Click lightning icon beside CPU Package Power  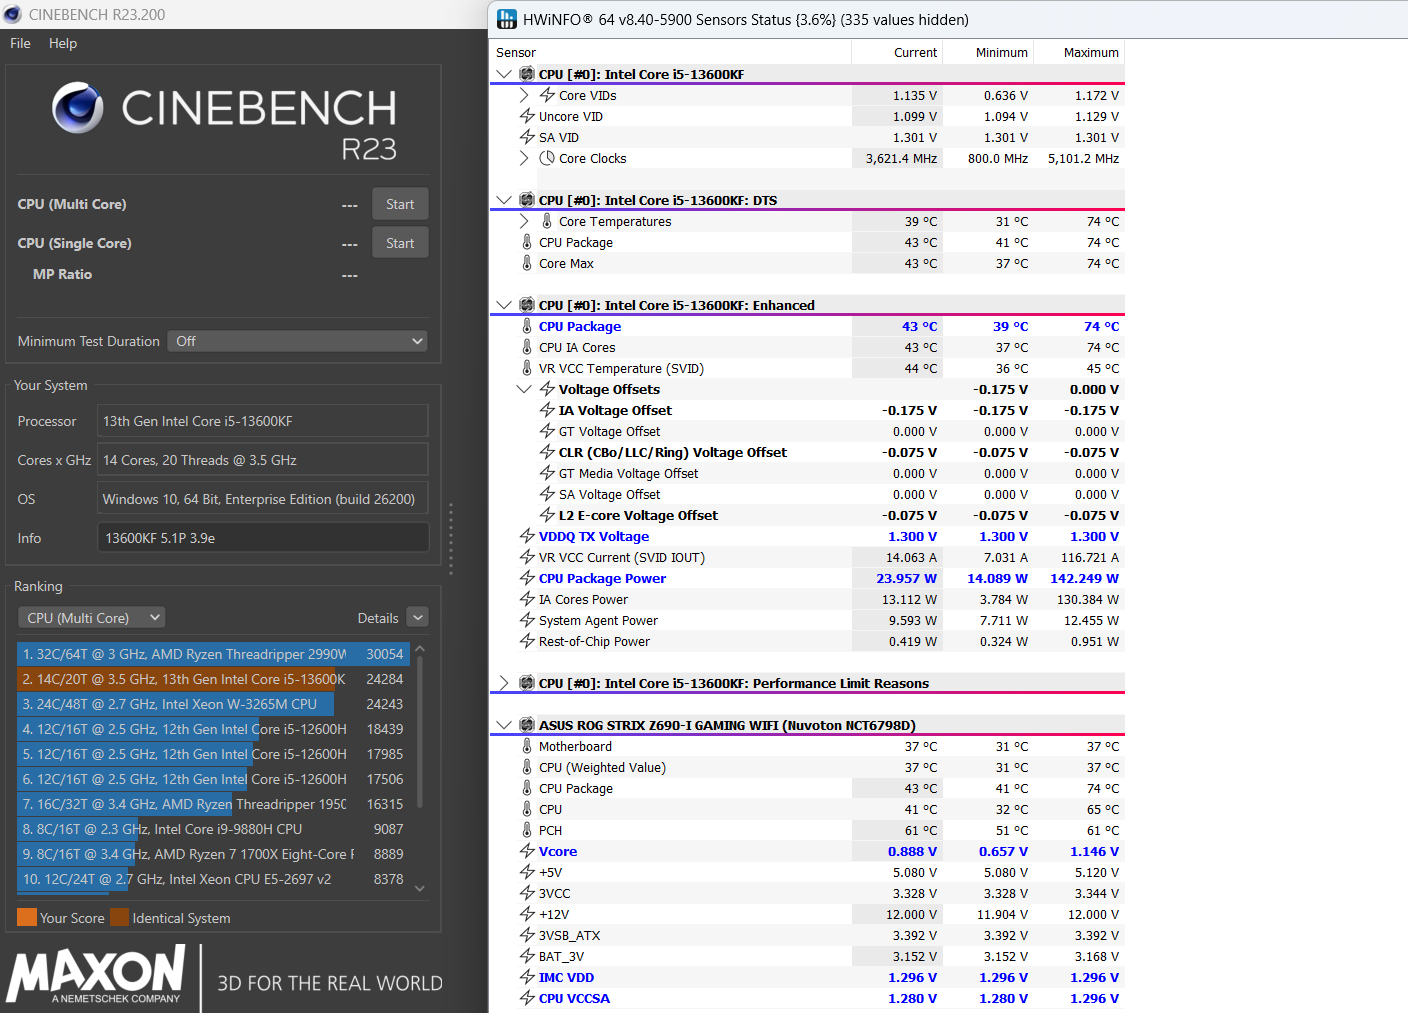click(527, 578)
